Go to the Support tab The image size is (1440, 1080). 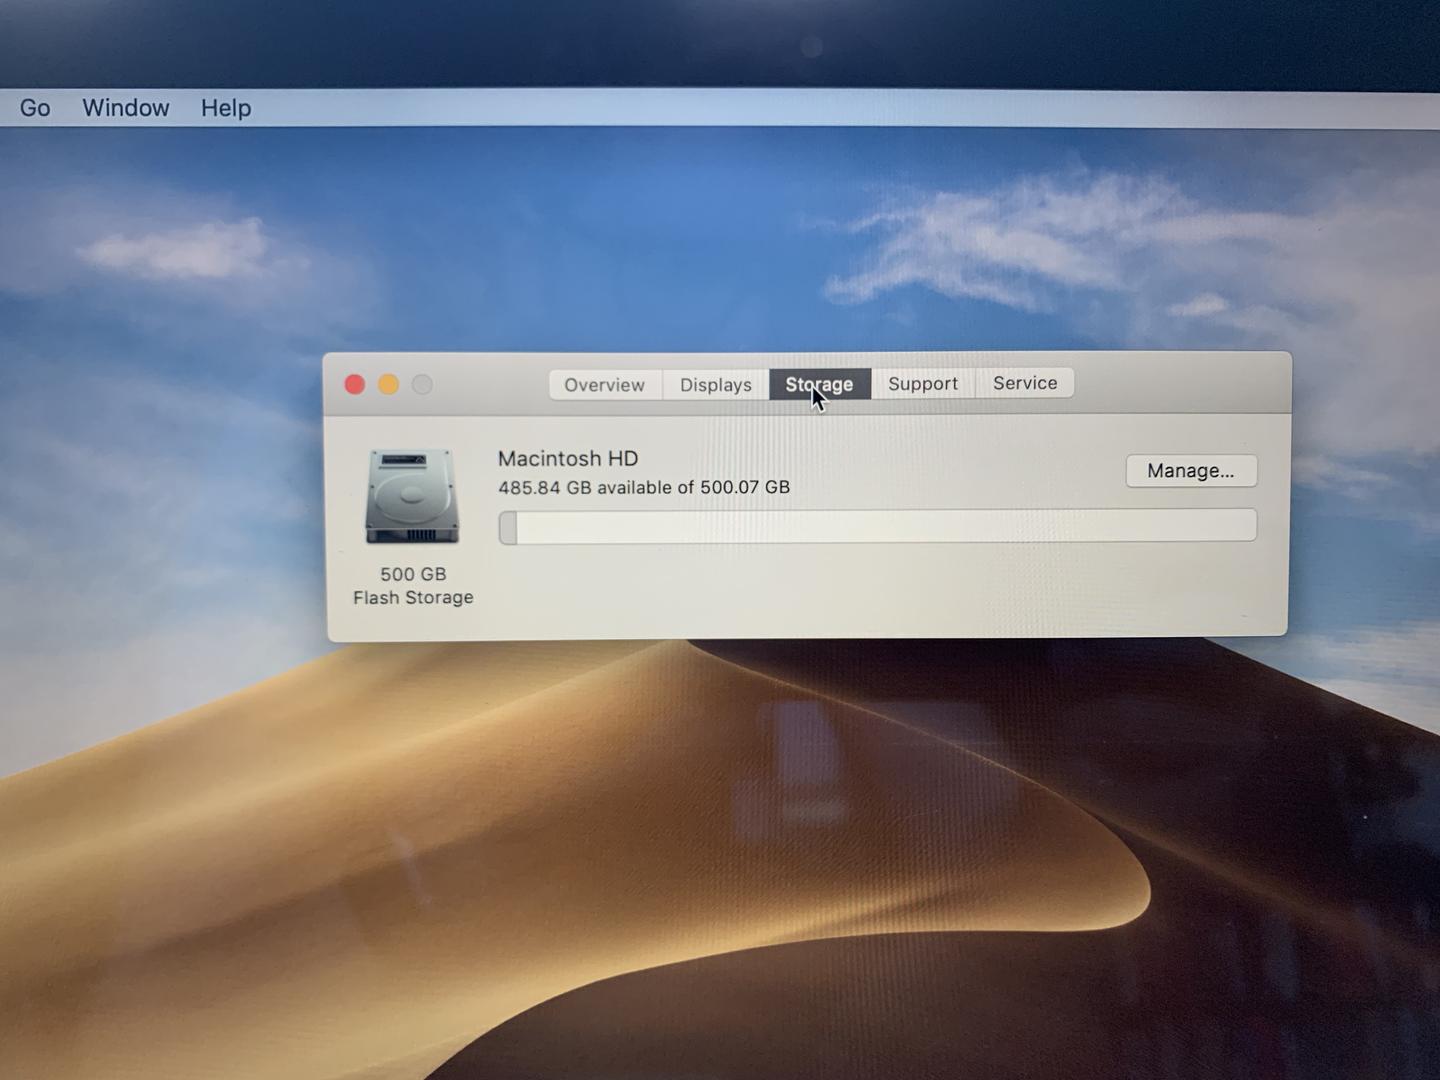tap(923, 384)
